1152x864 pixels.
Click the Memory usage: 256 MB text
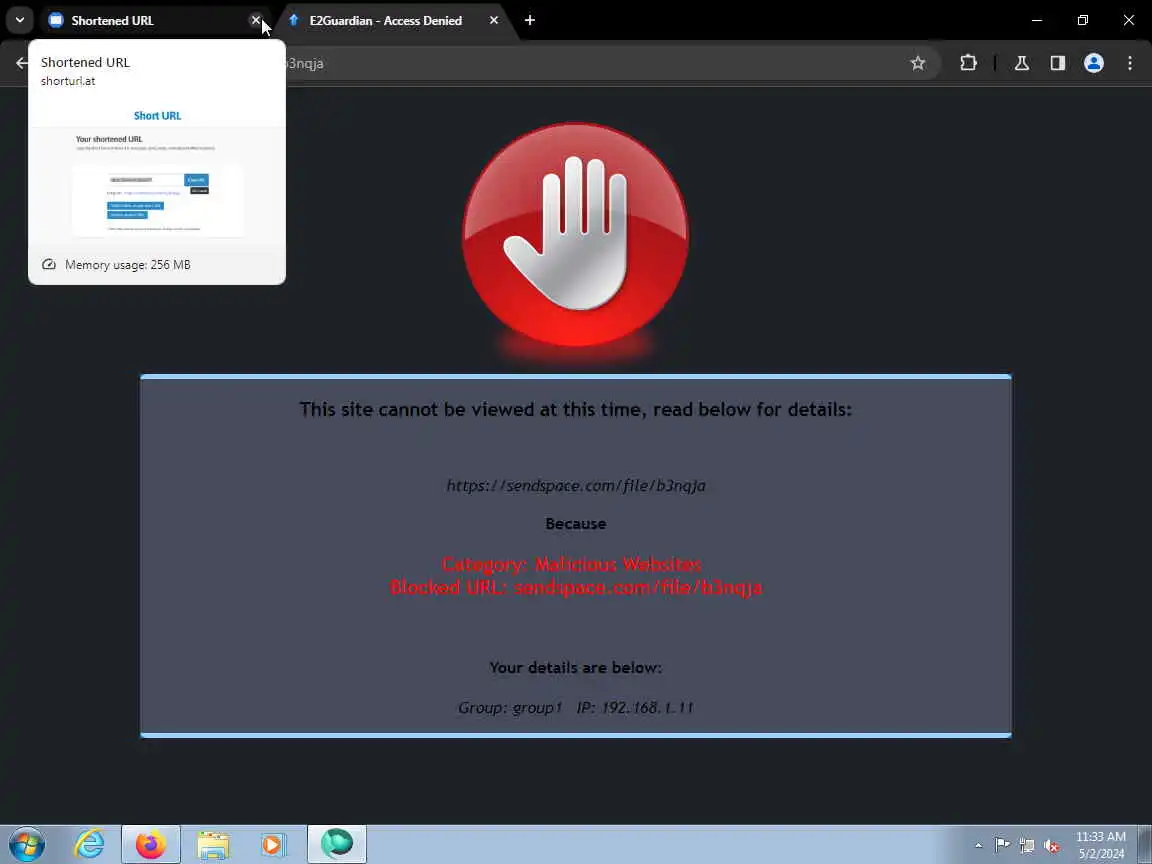(128, 264)
